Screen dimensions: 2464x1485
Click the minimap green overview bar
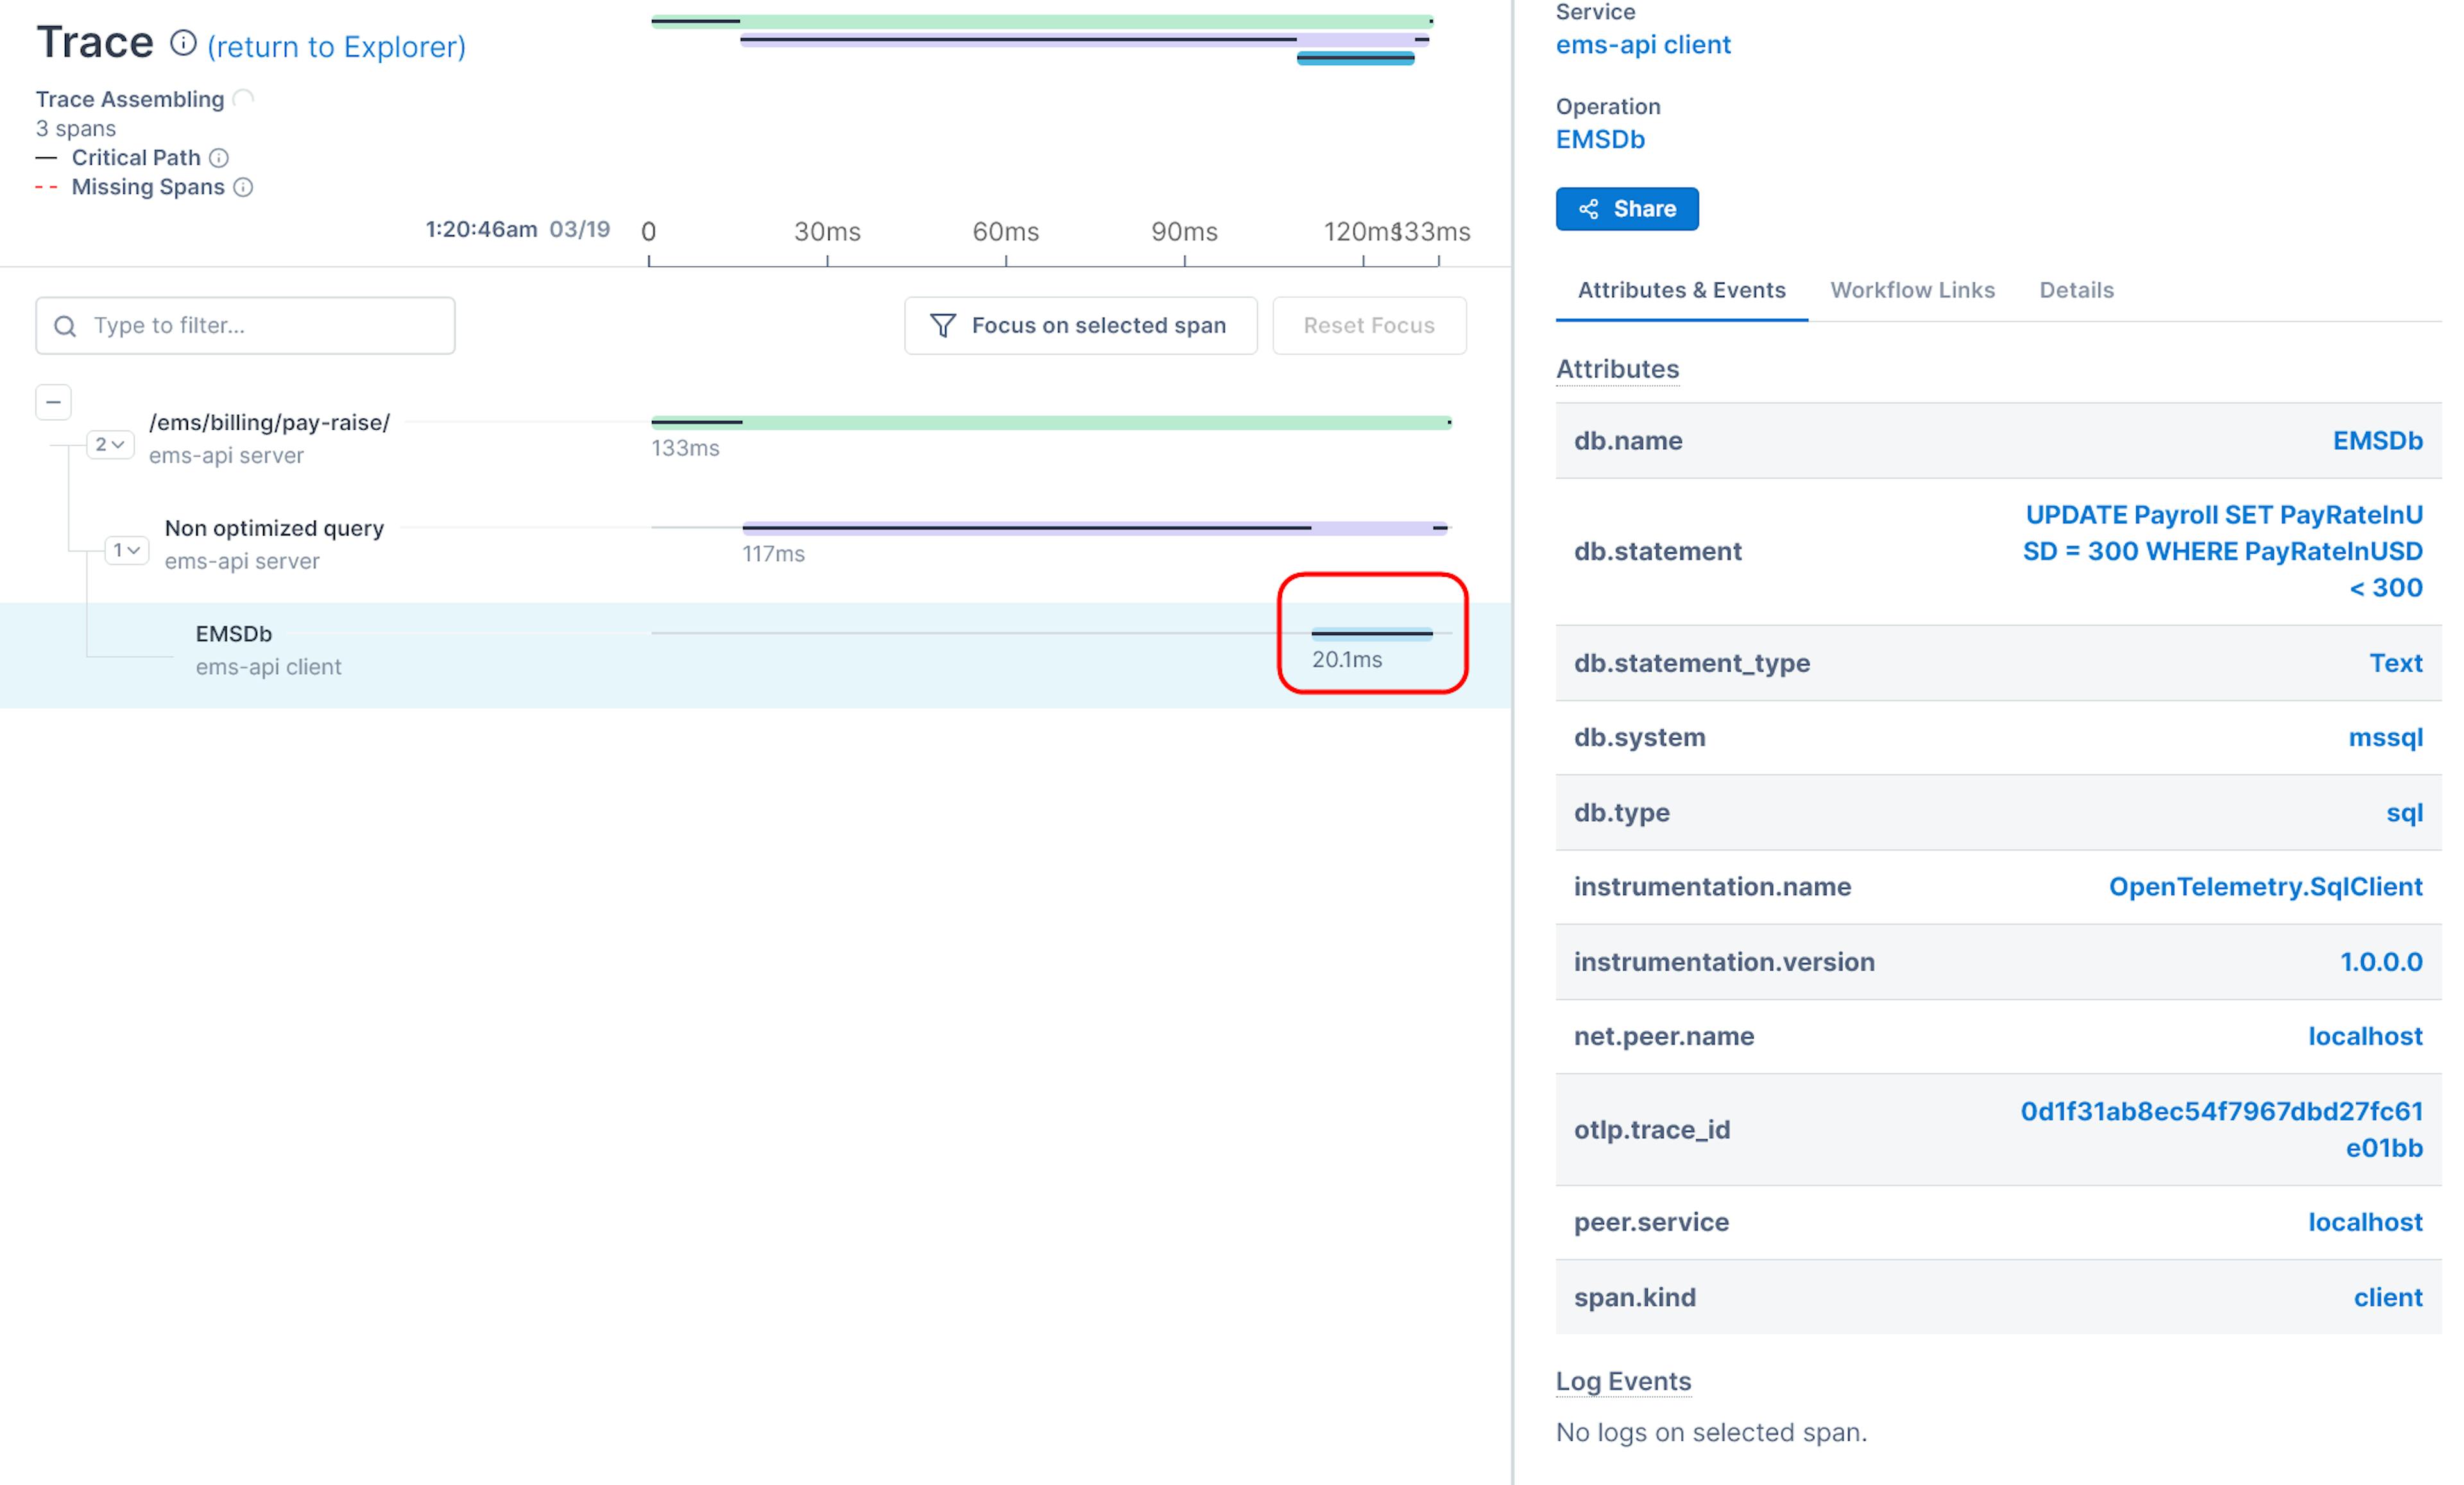coord(1042,21)
